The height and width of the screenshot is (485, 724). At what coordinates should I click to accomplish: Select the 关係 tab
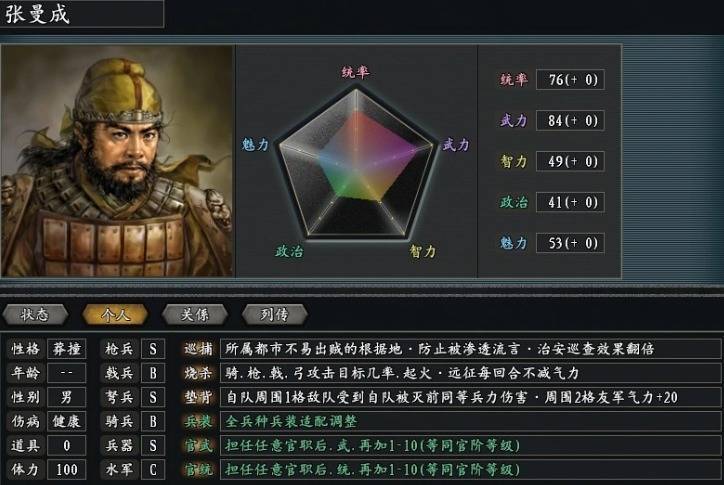pyautogui.click(x=193, y=313)
